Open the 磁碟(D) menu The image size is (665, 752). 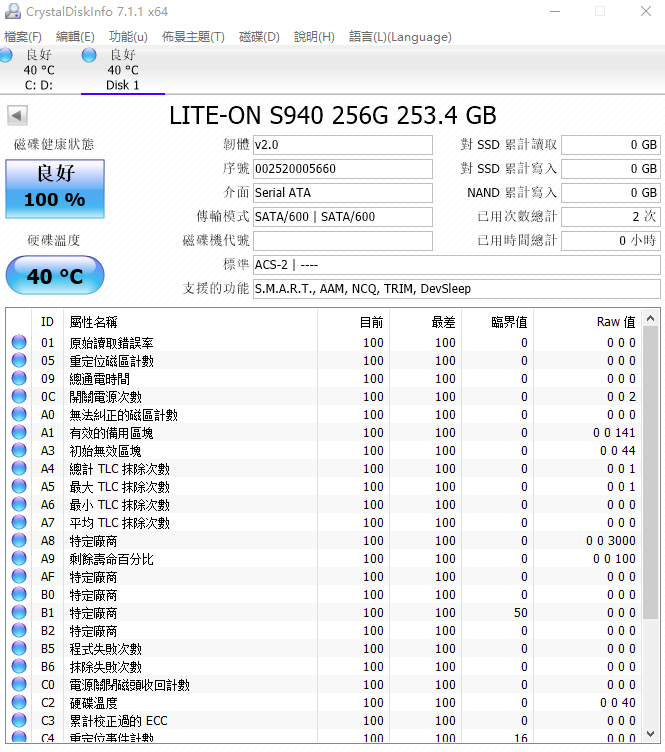(x=259, y=36)
